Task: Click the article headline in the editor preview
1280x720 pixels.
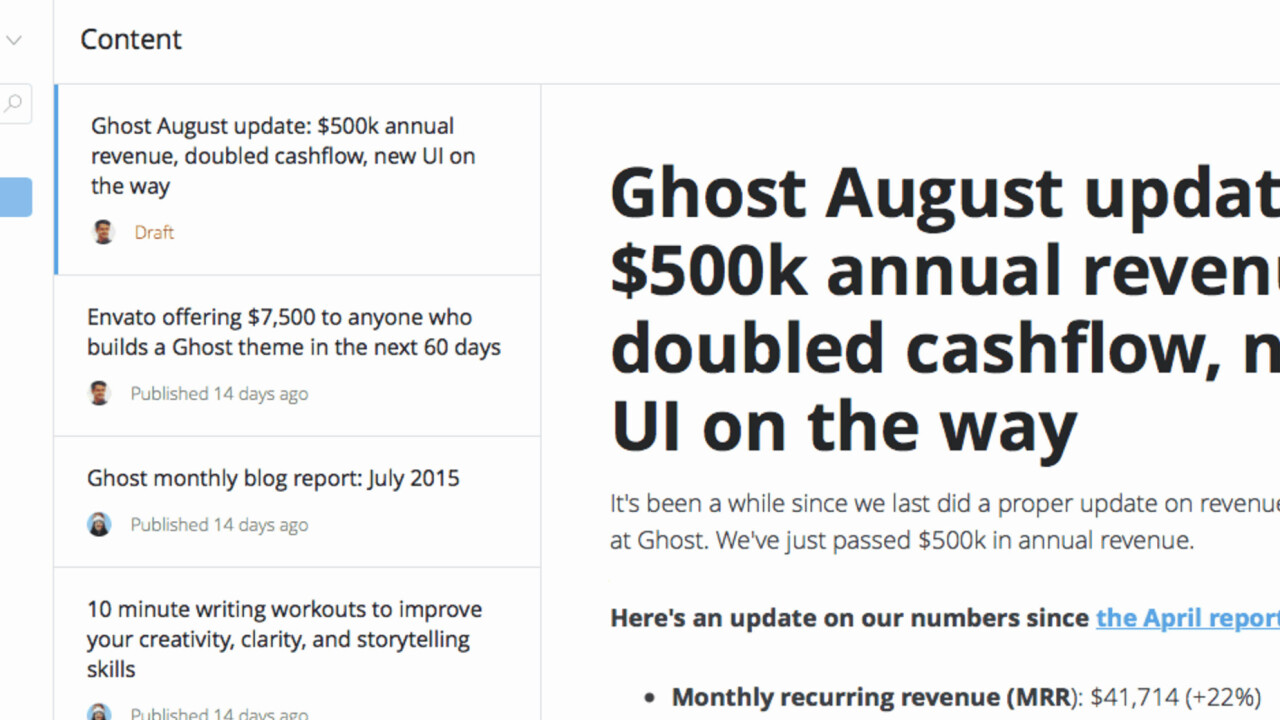Action: pyautogui.click(x=940, y=307)
